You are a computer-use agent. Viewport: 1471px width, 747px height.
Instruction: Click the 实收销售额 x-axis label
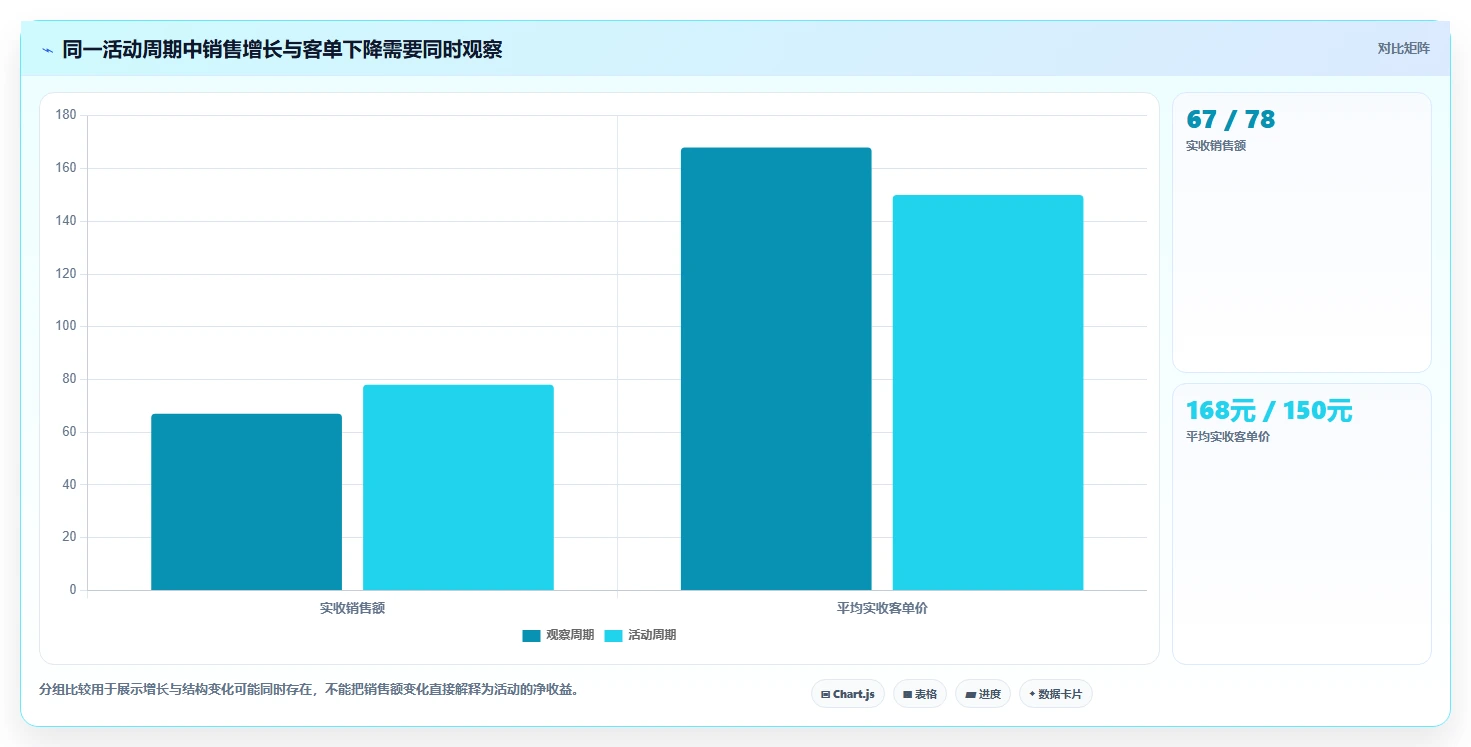(x=352, y=608)
